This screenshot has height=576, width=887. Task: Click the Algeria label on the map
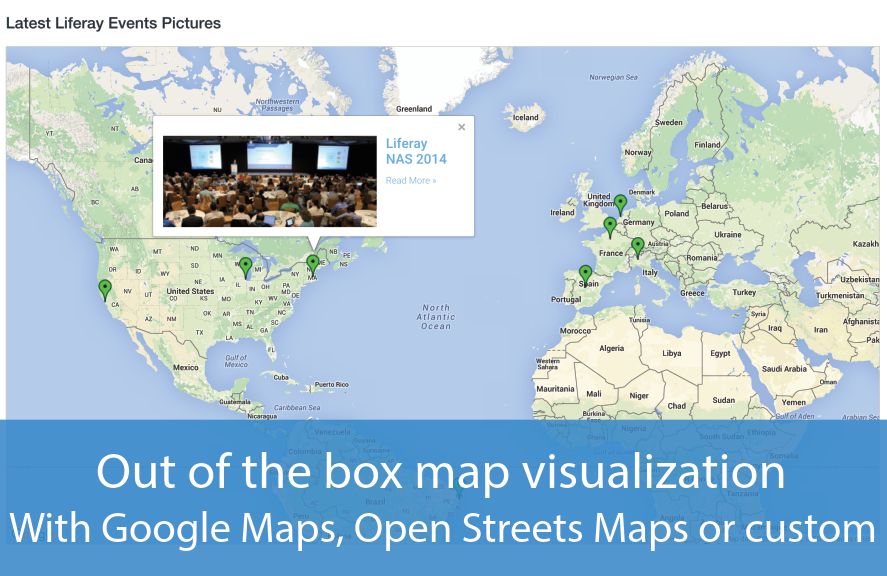(610, 349)
